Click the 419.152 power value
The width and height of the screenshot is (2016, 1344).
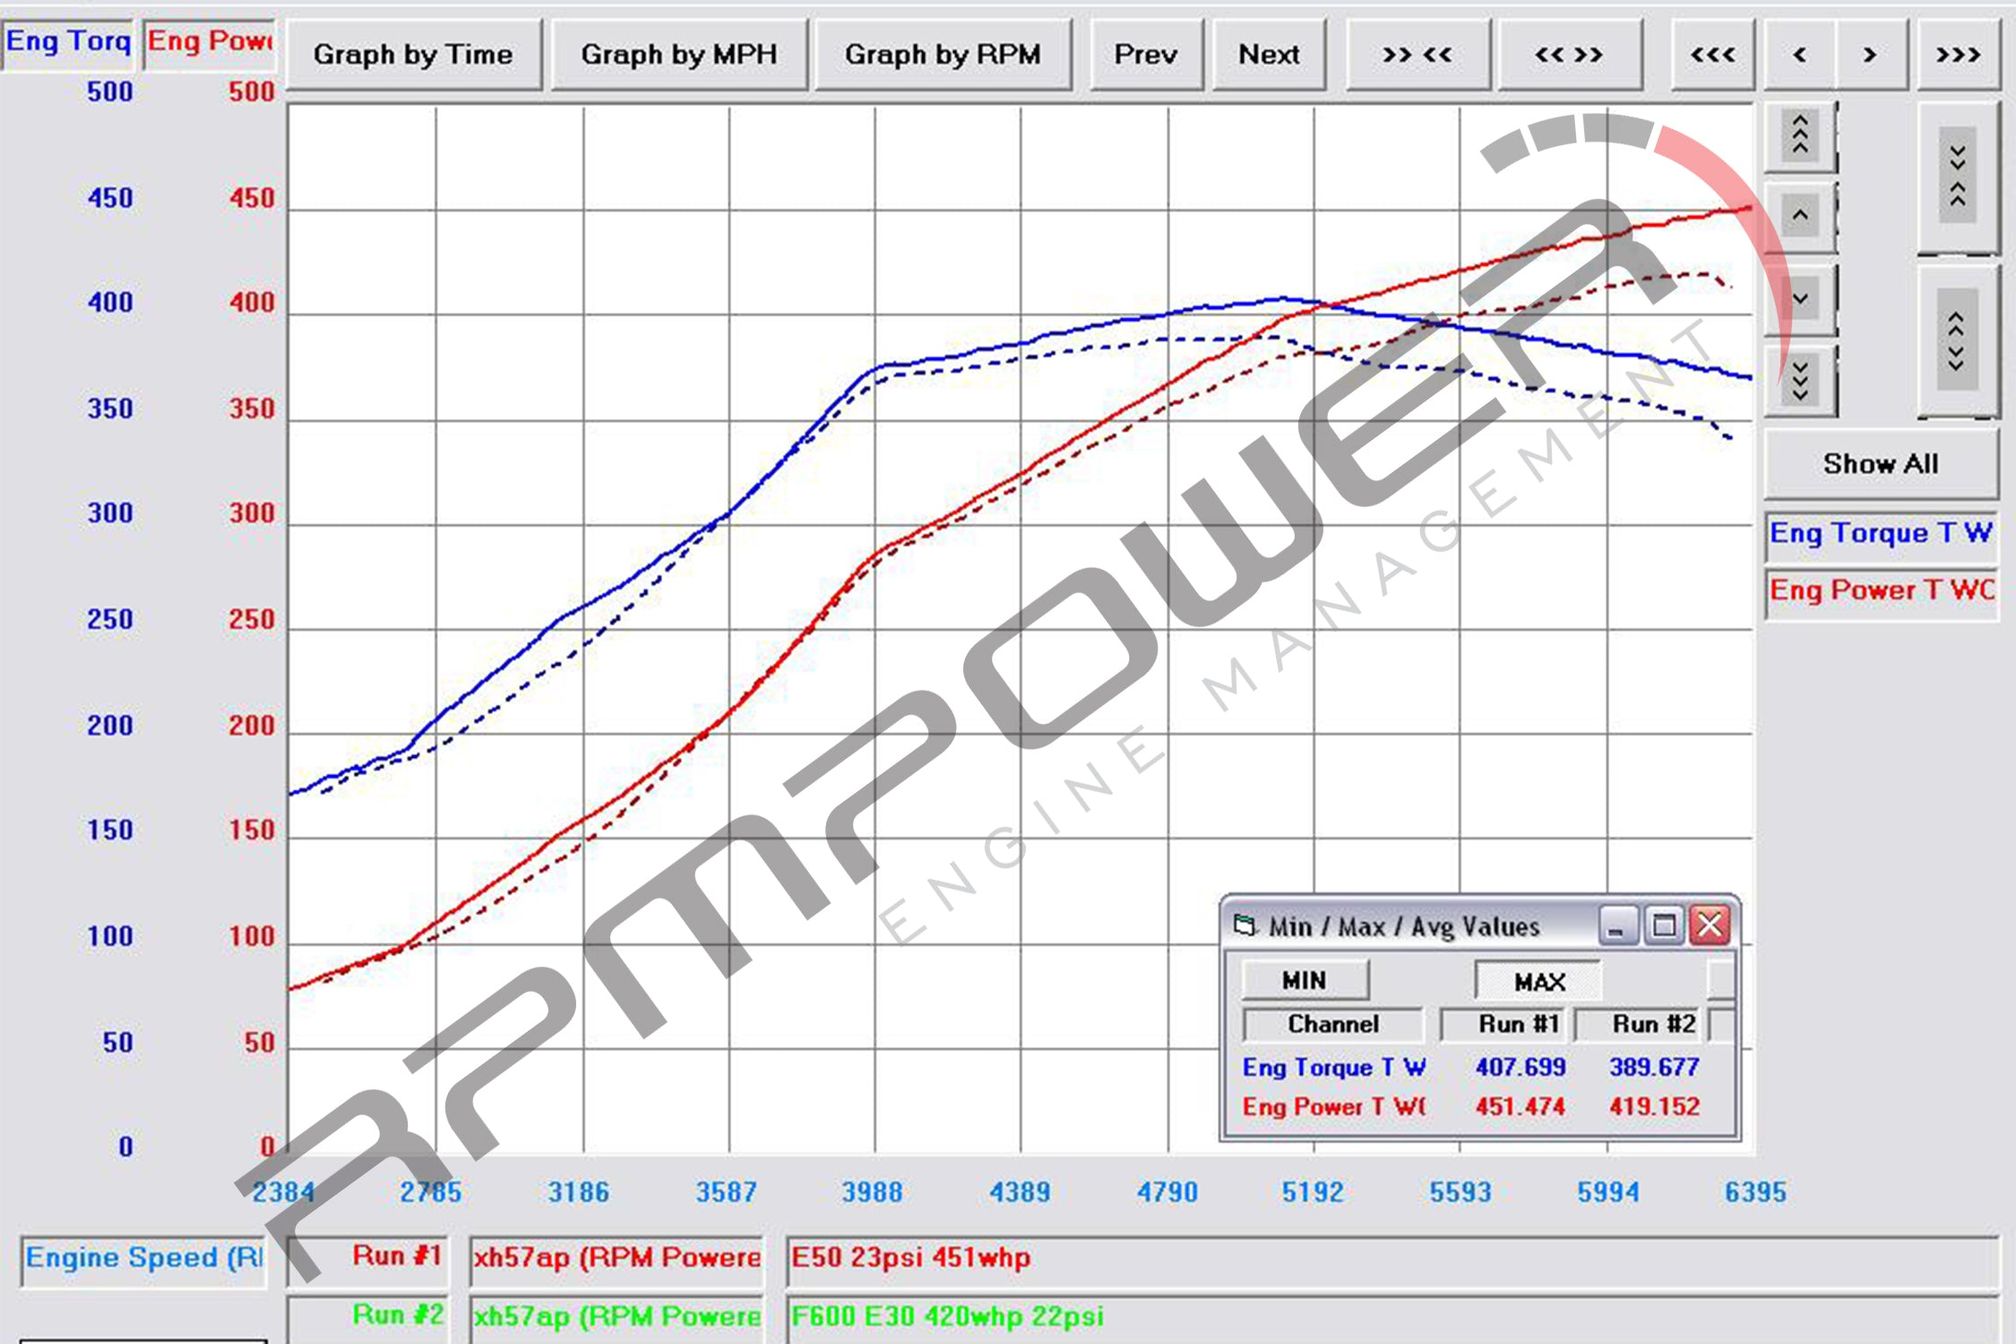(1654, 1108)
